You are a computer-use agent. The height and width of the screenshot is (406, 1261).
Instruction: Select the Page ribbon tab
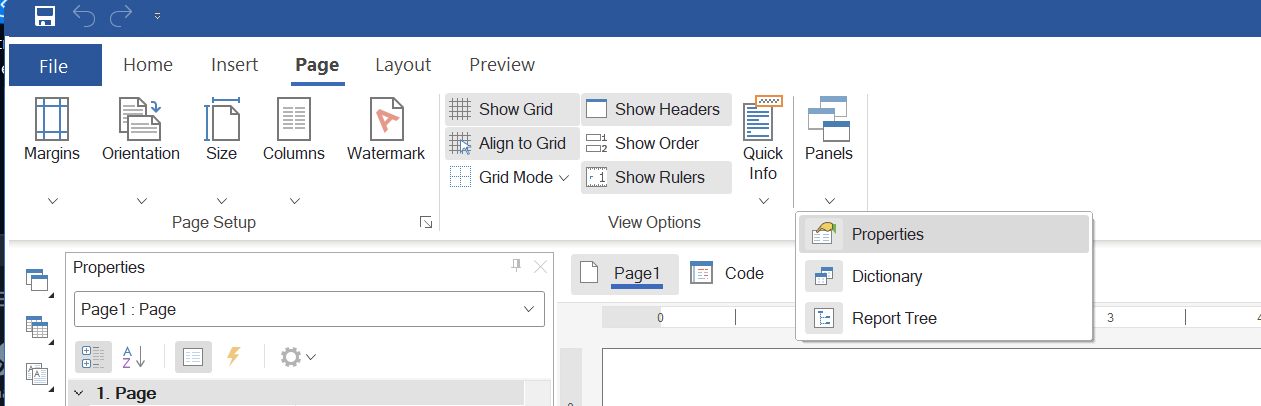317,65
